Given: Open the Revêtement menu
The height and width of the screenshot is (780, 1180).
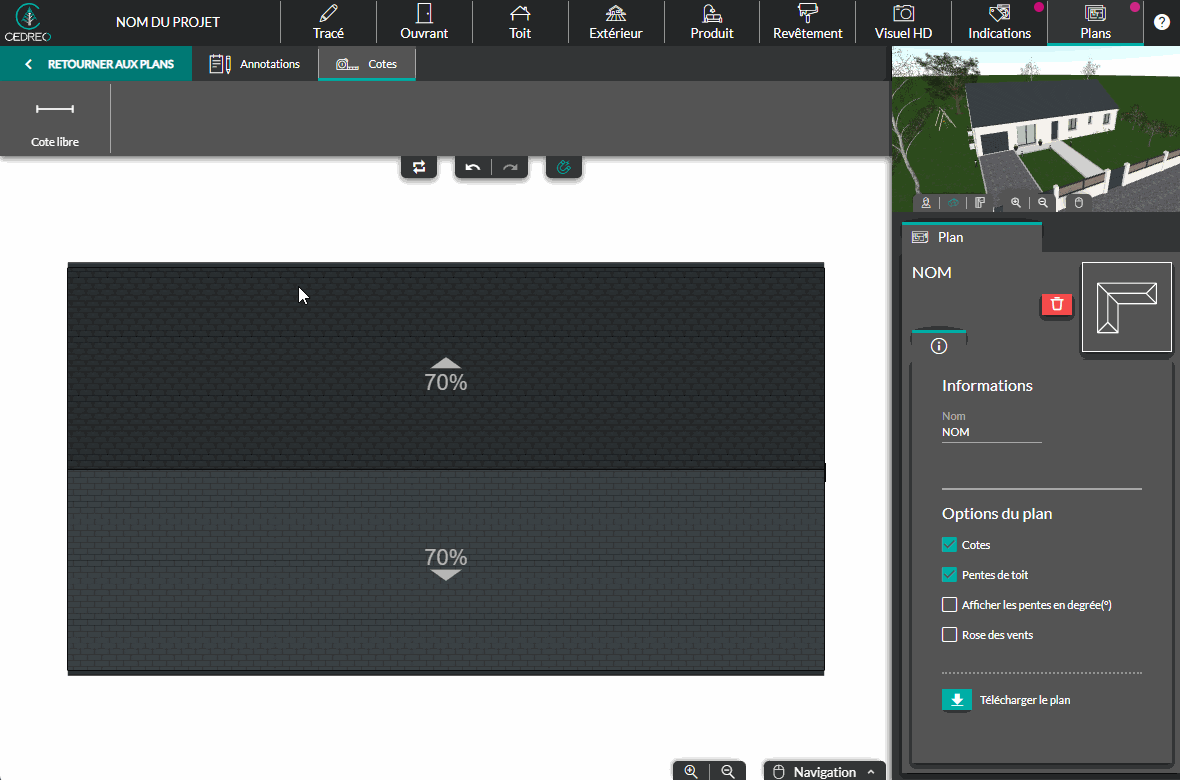Looking at the screenshot, I should coord(807,23).
